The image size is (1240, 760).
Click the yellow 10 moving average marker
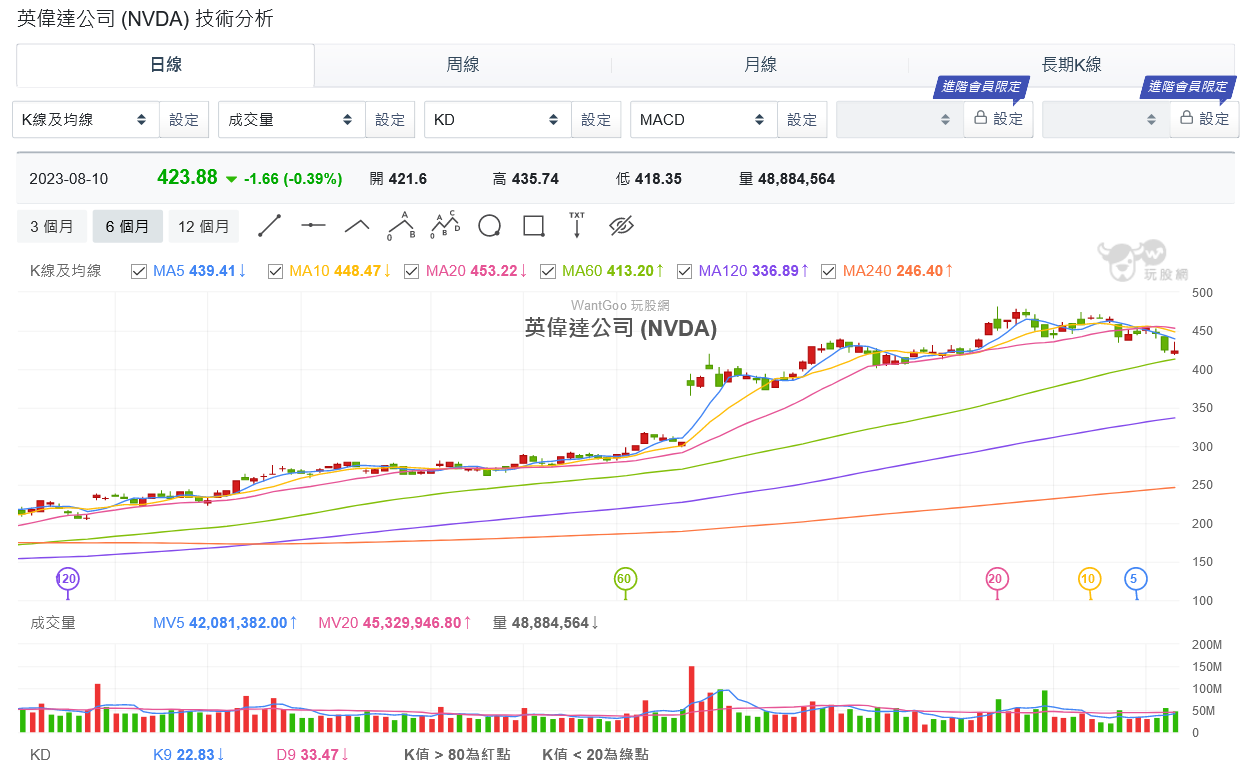[1089, 578]
